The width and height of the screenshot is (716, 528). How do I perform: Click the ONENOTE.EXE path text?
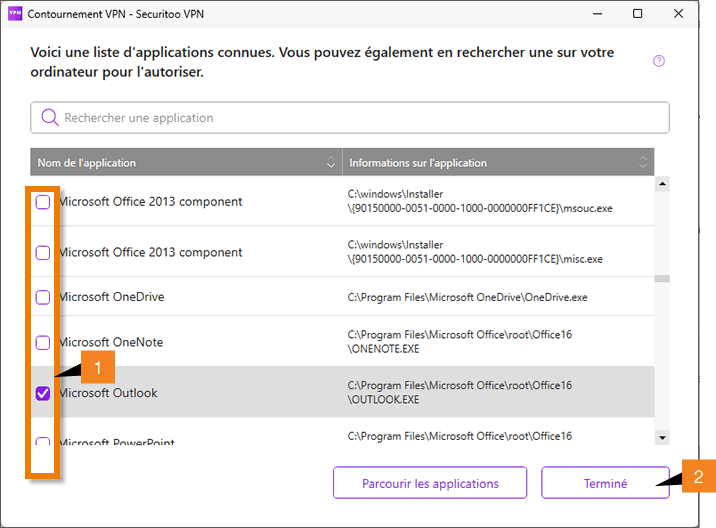(459, 342)
